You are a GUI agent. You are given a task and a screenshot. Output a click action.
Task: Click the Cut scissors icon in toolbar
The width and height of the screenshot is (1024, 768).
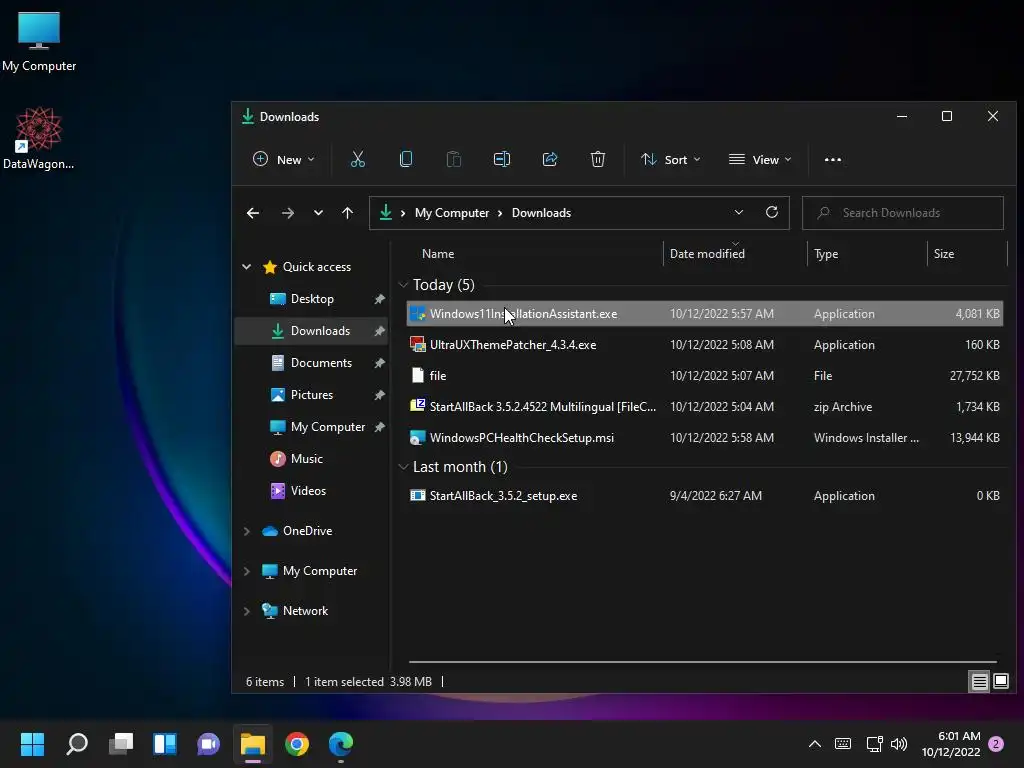(358, 159)
